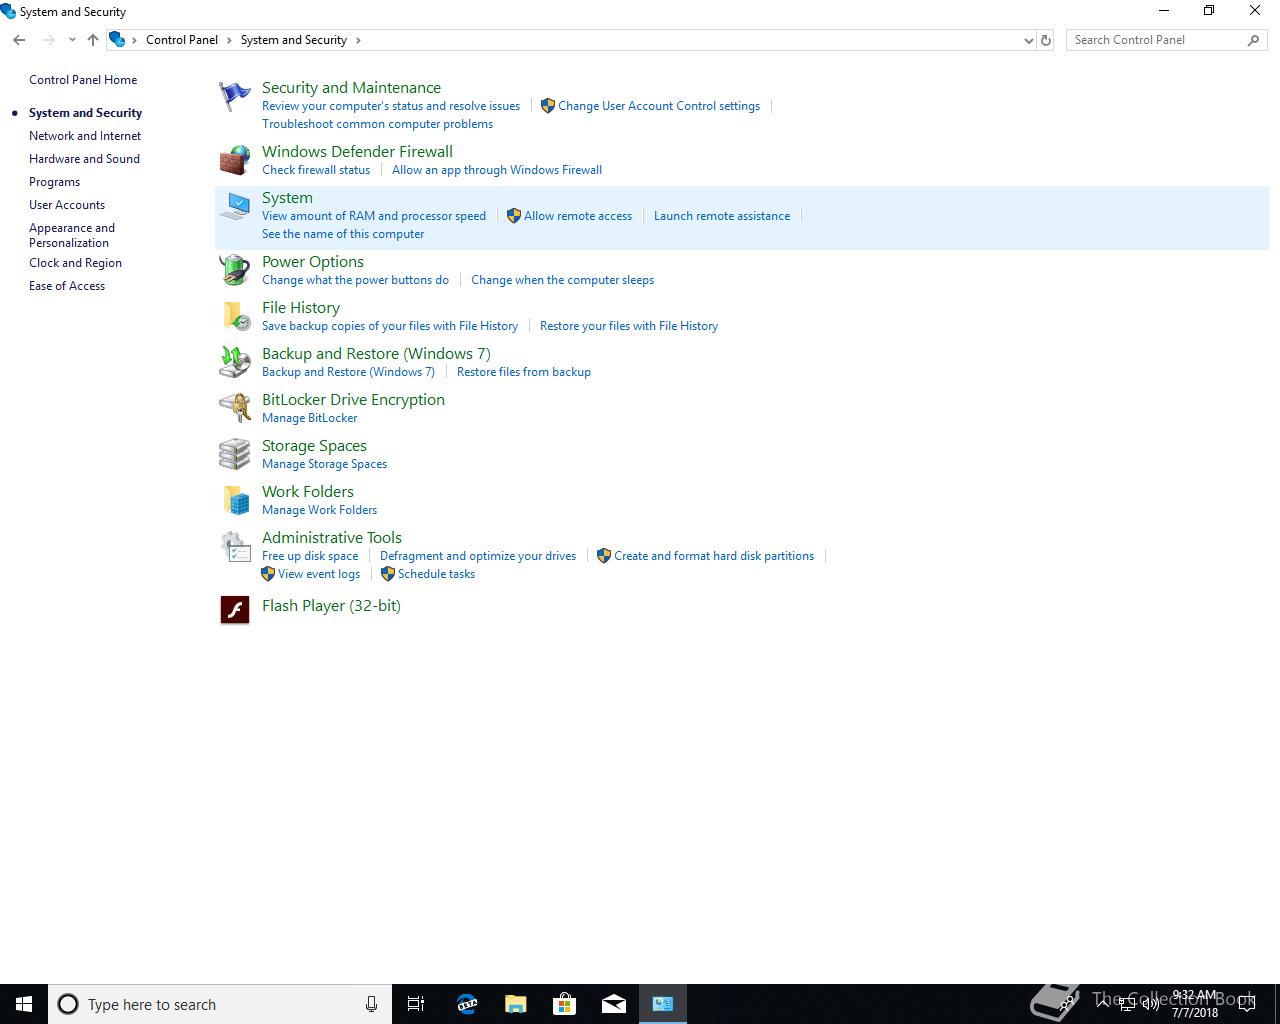Screen dimensions: 1280x1024
Task: Open the Windows Defender Firewall brick wall icon
Action: (235, 161)
